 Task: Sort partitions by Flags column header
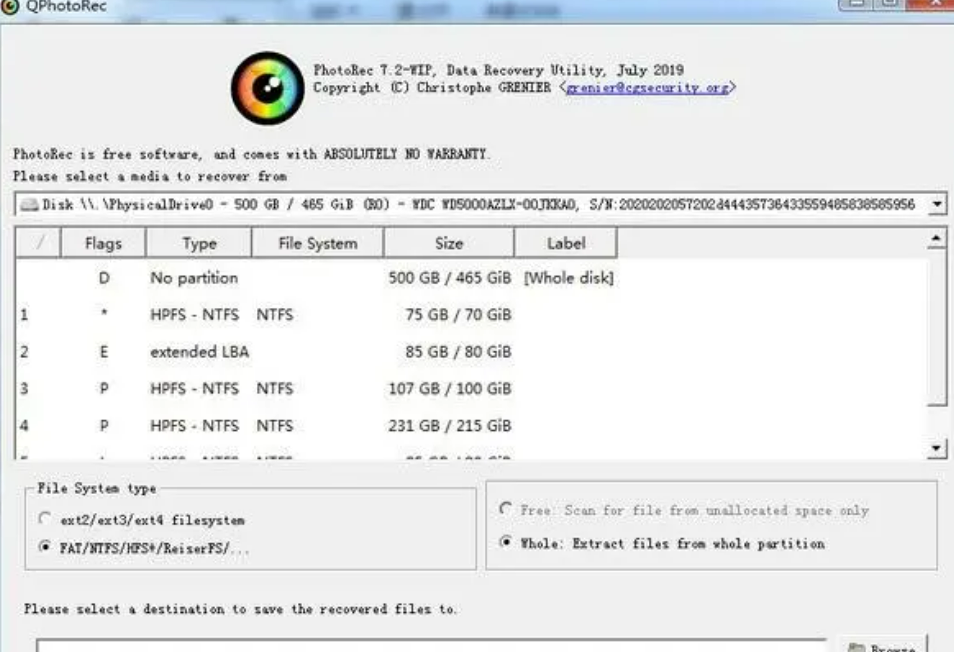tap(103, 243)
